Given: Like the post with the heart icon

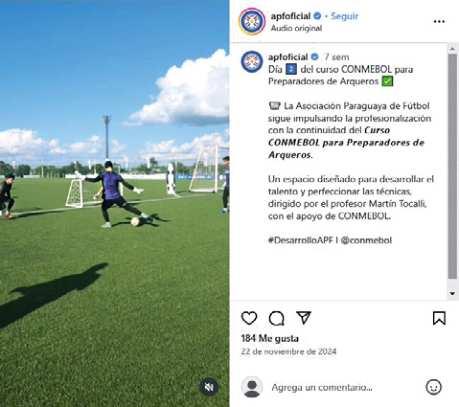Looking at the screenshot, I should click(x=249, y=318).
